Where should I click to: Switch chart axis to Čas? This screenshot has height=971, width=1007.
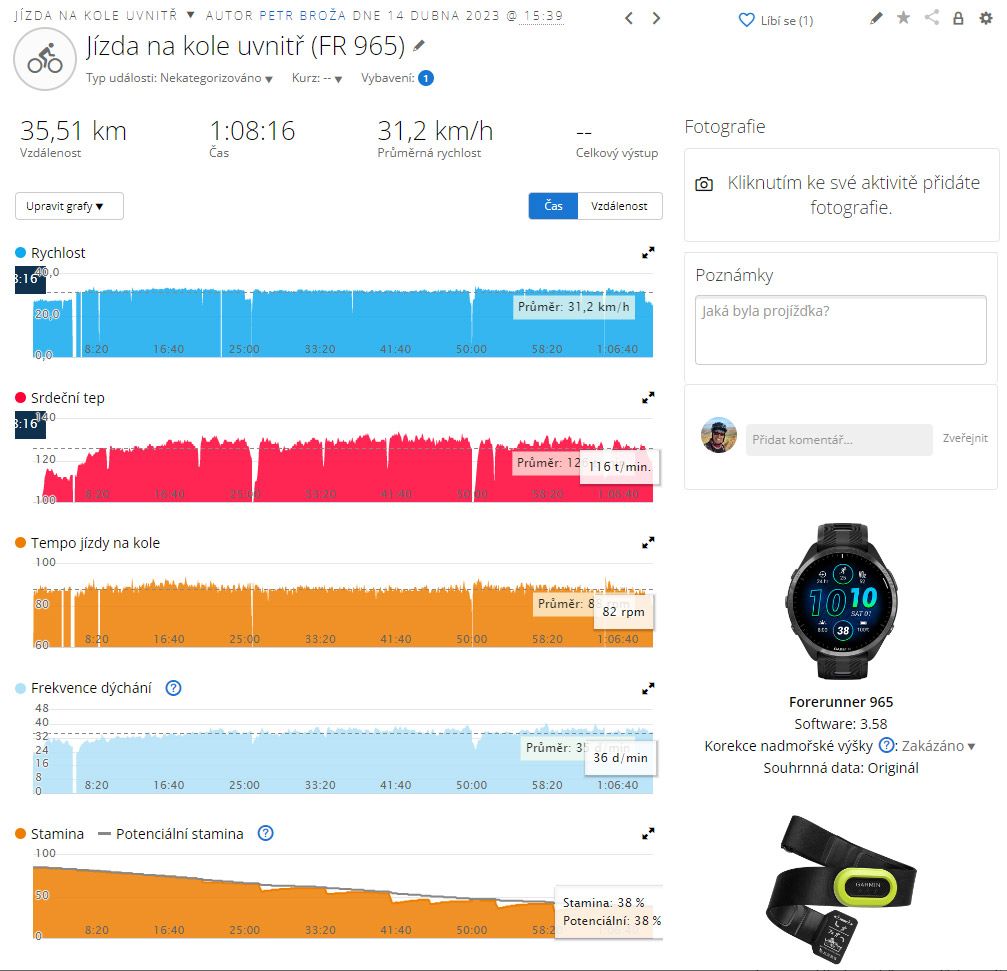pos(554,206)
